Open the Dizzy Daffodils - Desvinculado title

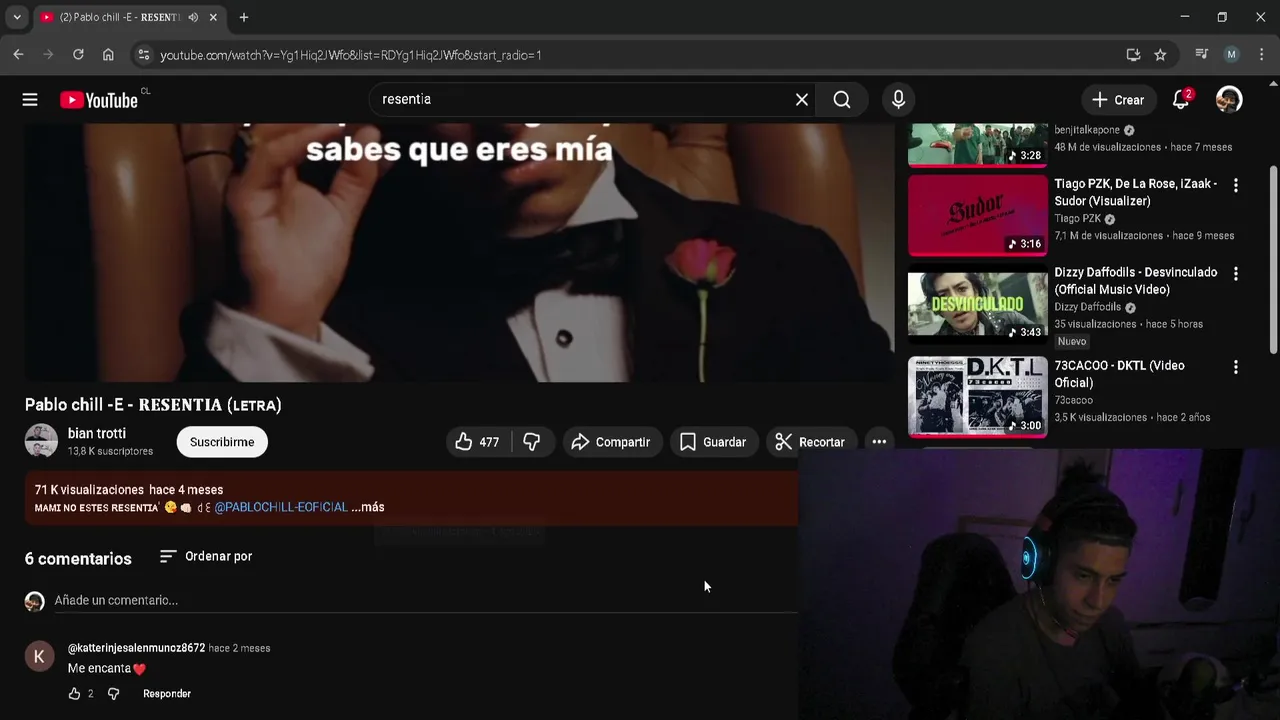pos(1136,281)
